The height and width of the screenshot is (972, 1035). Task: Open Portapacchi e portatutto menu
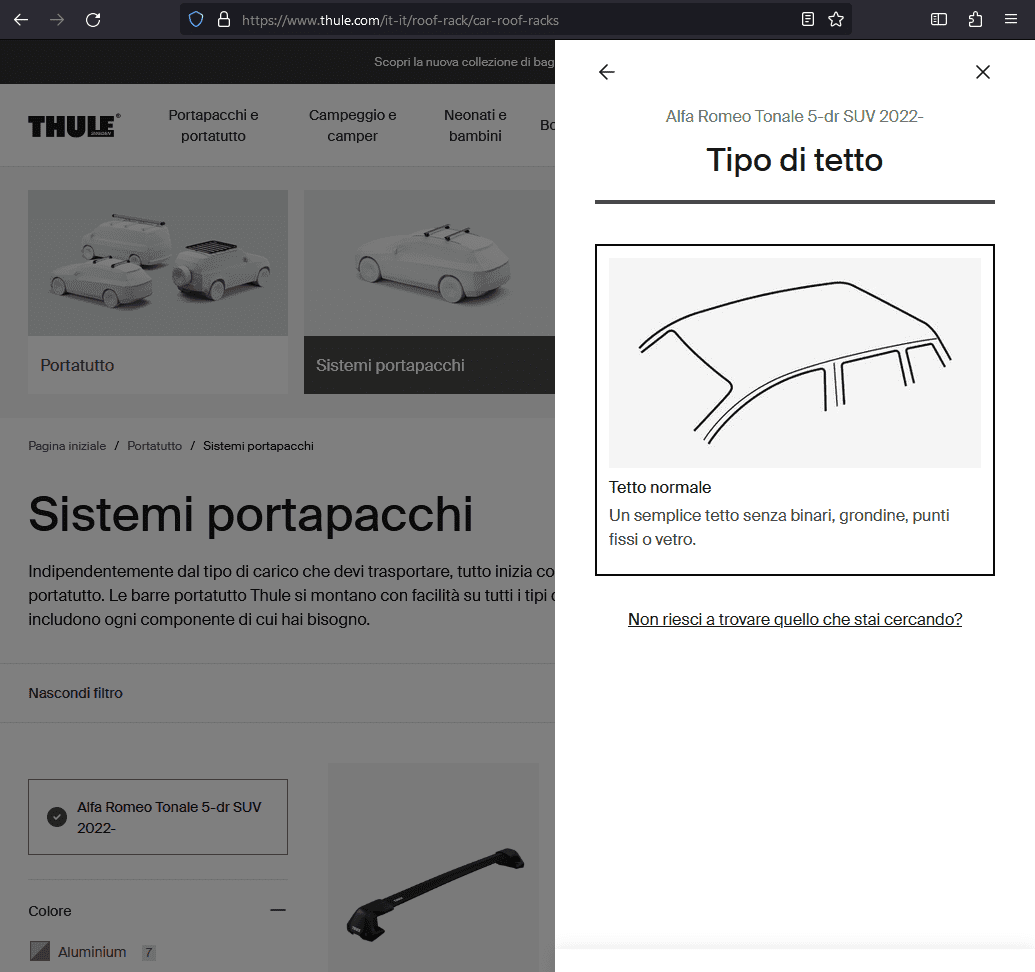[x=213, y=125]
